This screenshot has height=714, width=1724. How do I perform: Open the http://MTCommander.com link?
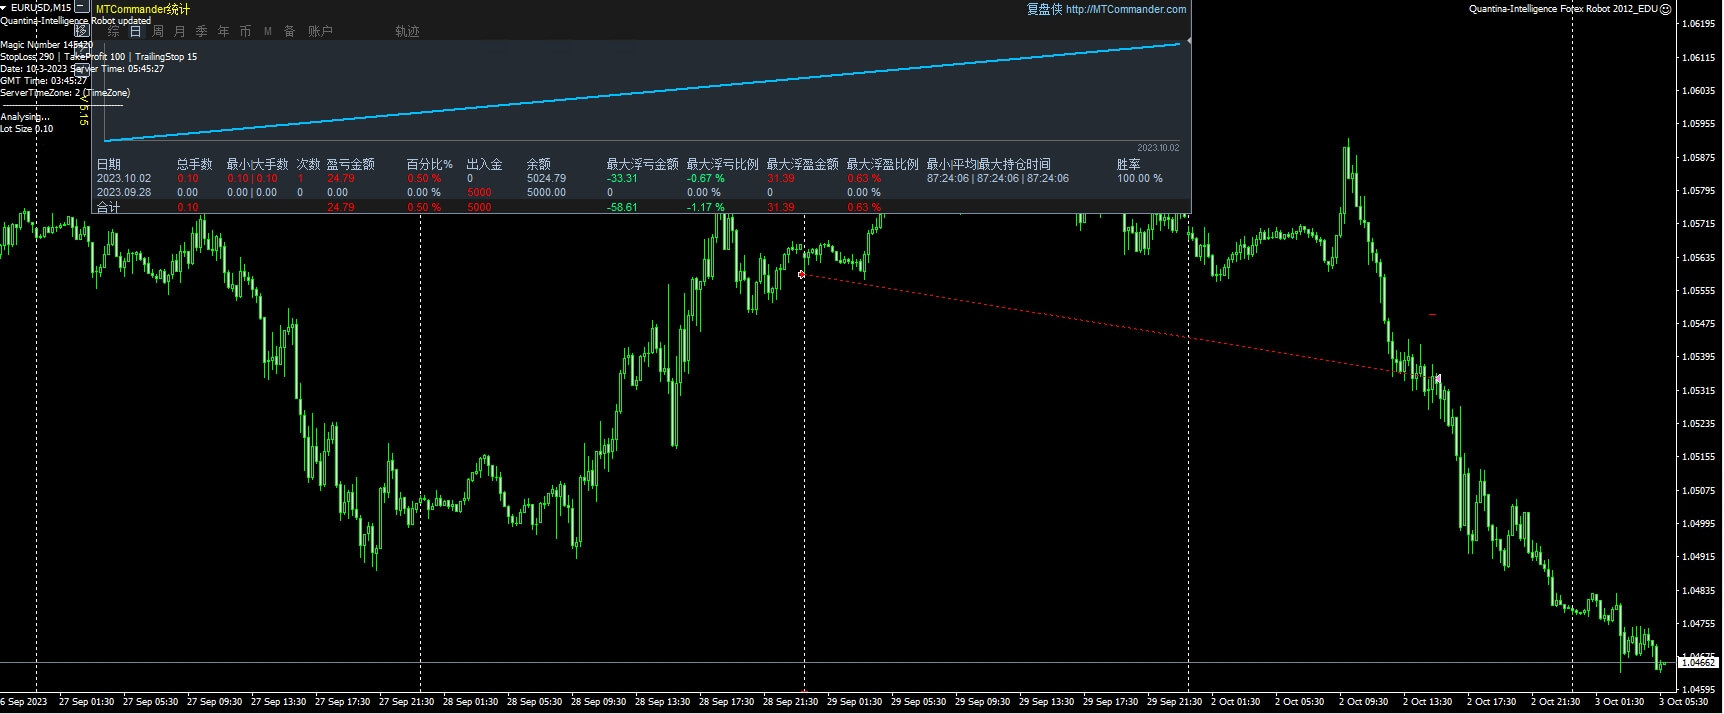point(1126,9)
